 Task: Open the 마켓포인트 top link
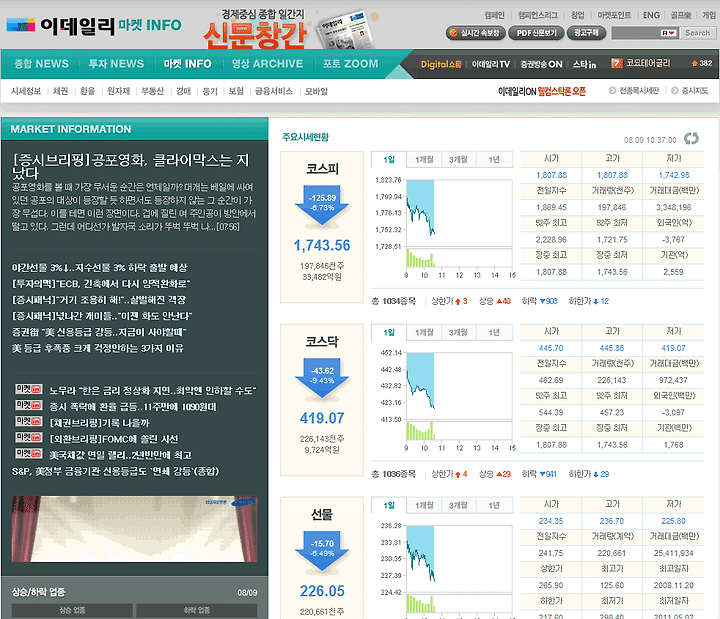[x=614, y=15]
